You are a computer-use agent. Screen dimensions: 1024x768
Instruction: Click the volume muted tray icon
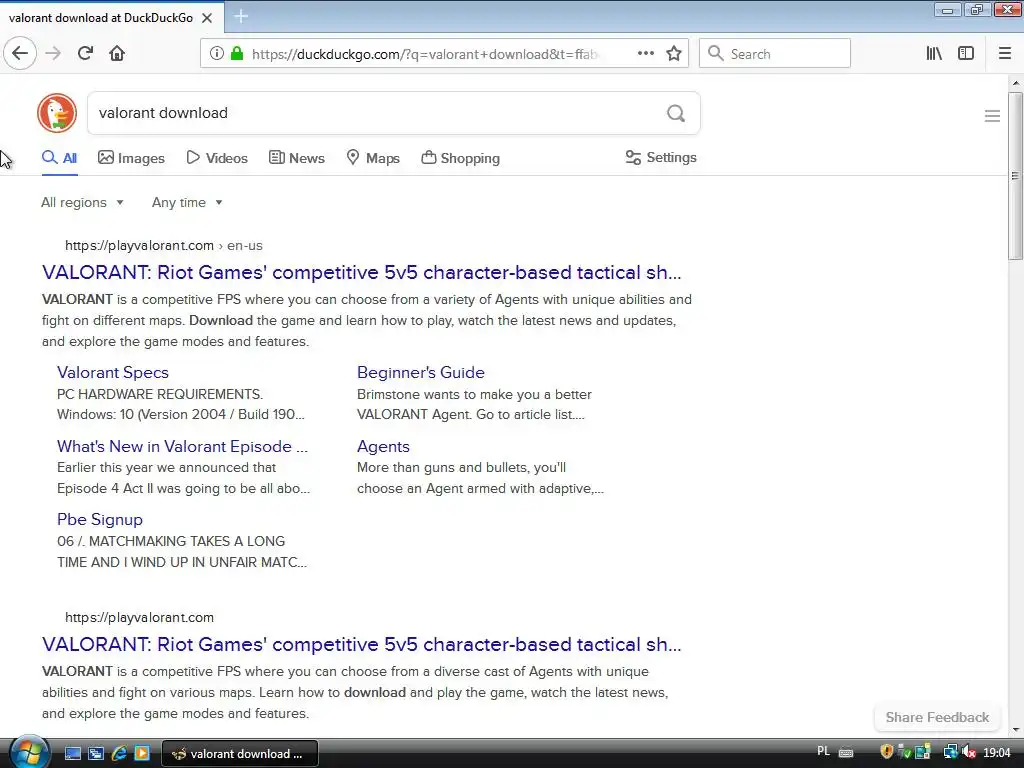tap(970, 753)
